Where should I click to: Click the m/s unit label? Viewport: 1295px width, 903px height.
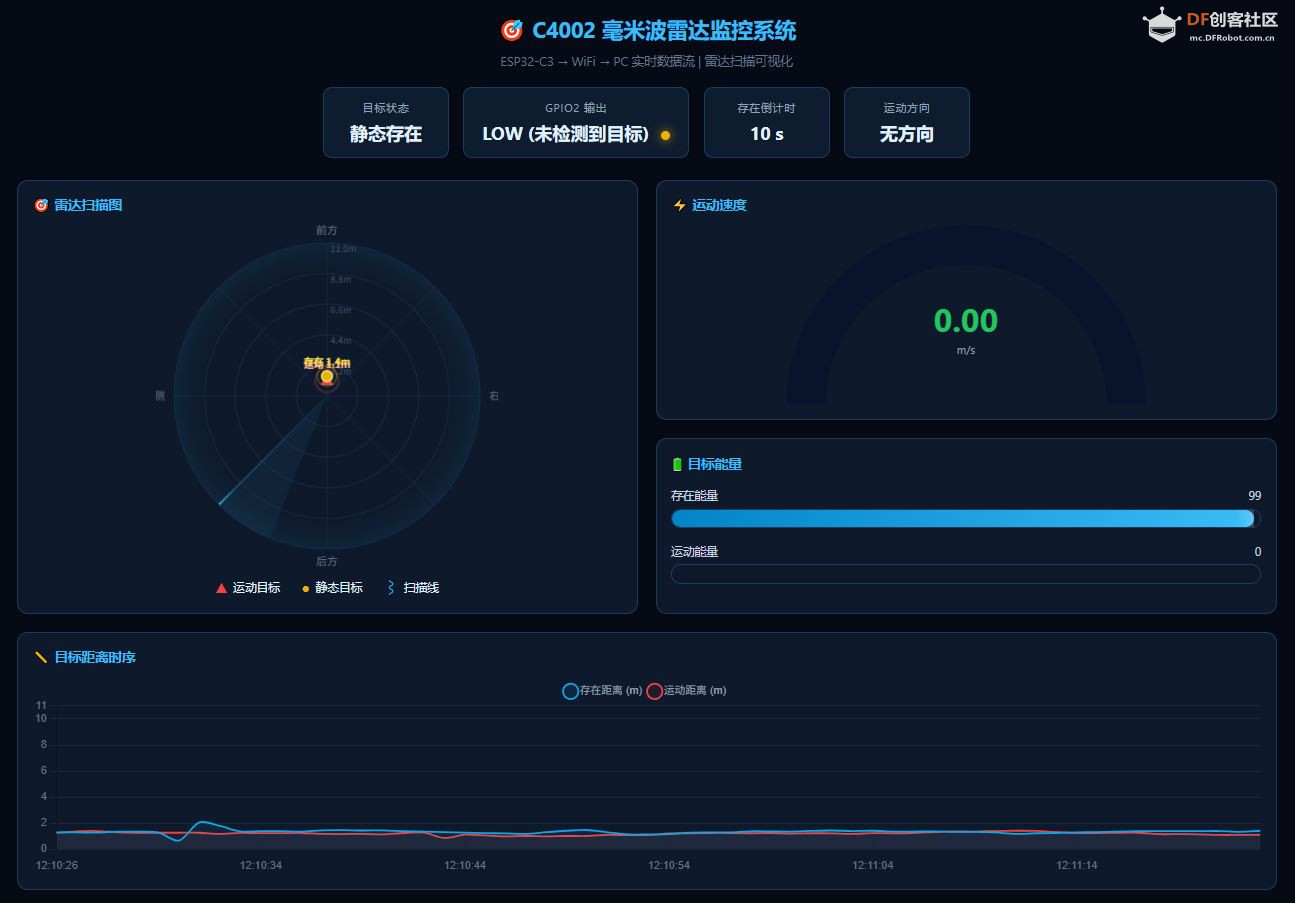tap(966, 351)
